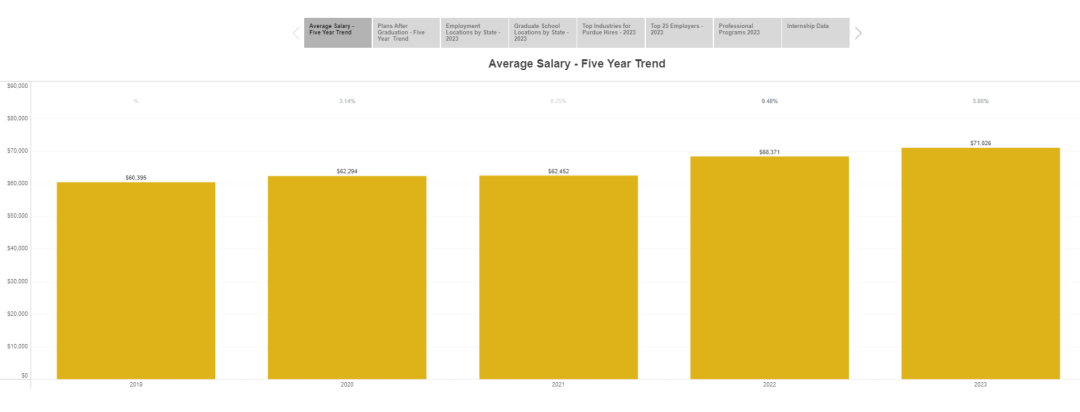The width and height of the screenshot is (1080, 412).
Task: Click the 3.14% growth label
Action: click(347, 101)
